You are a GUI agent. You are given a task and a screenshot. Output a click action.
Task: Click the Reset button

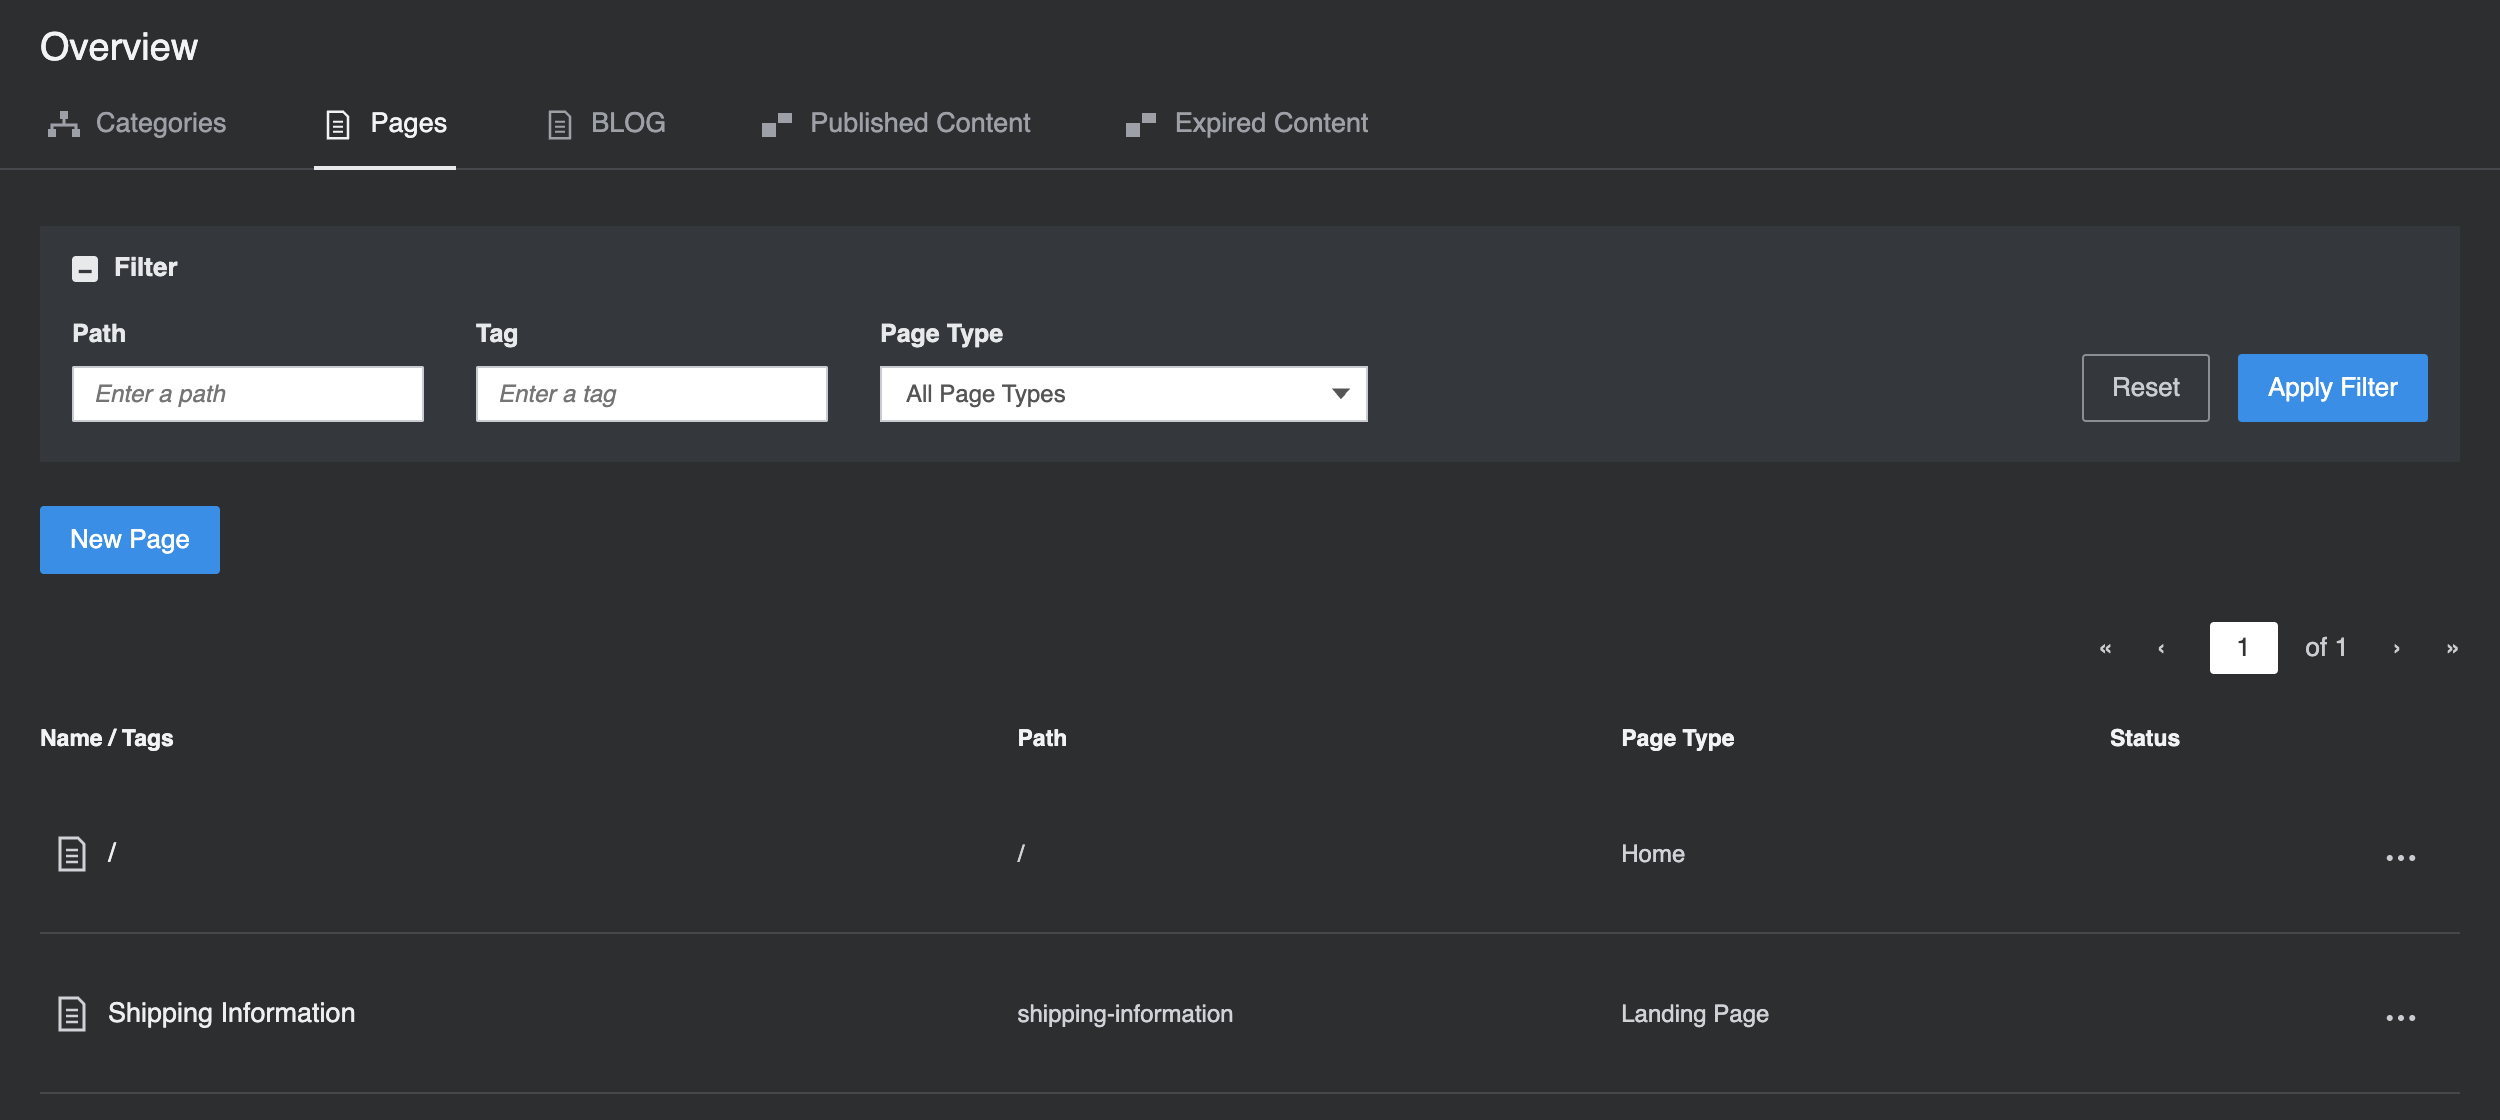pos(2146,388)
